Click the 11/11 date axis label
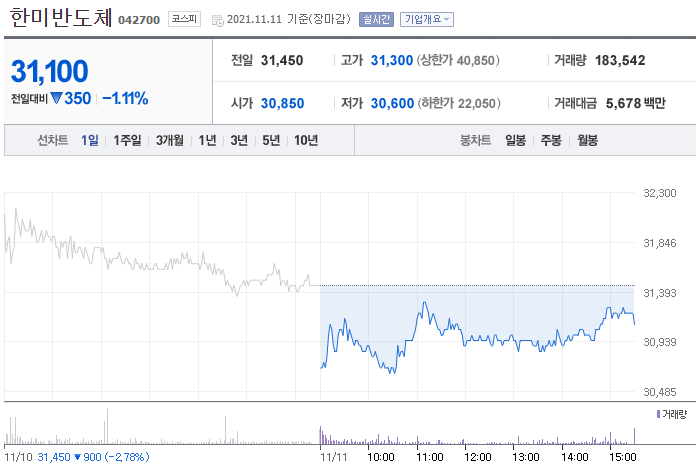 click(333, 457)
